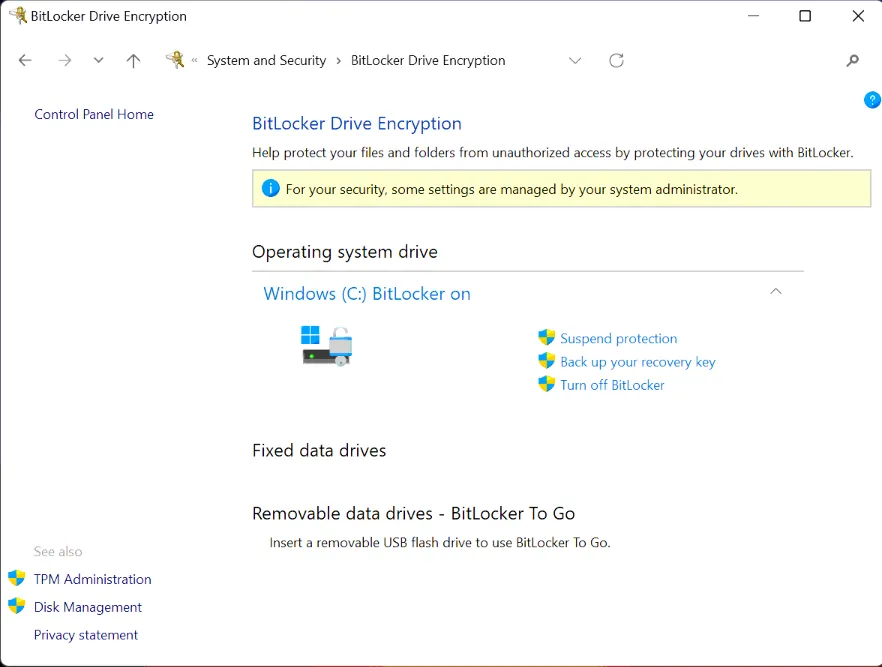Go back using the back arrow
Image resolution: width=882 pixels, height=667 pixels.
point(25,60)
